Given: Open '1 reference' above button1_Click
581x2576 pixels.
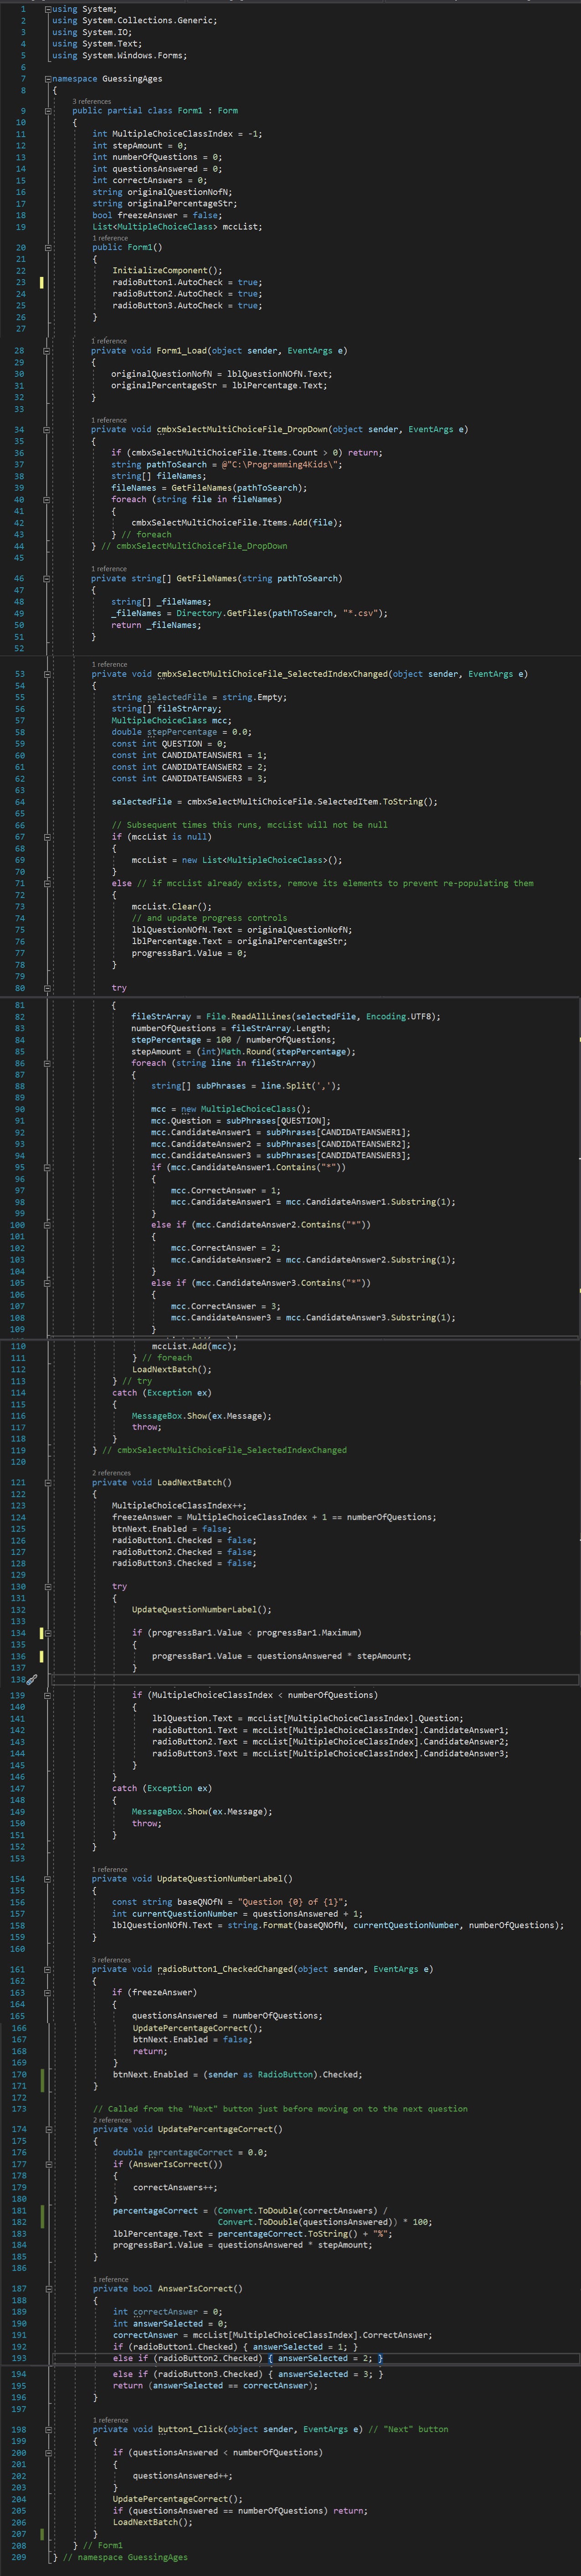Looking at the screenshot, I should (x=111, y=2420).
